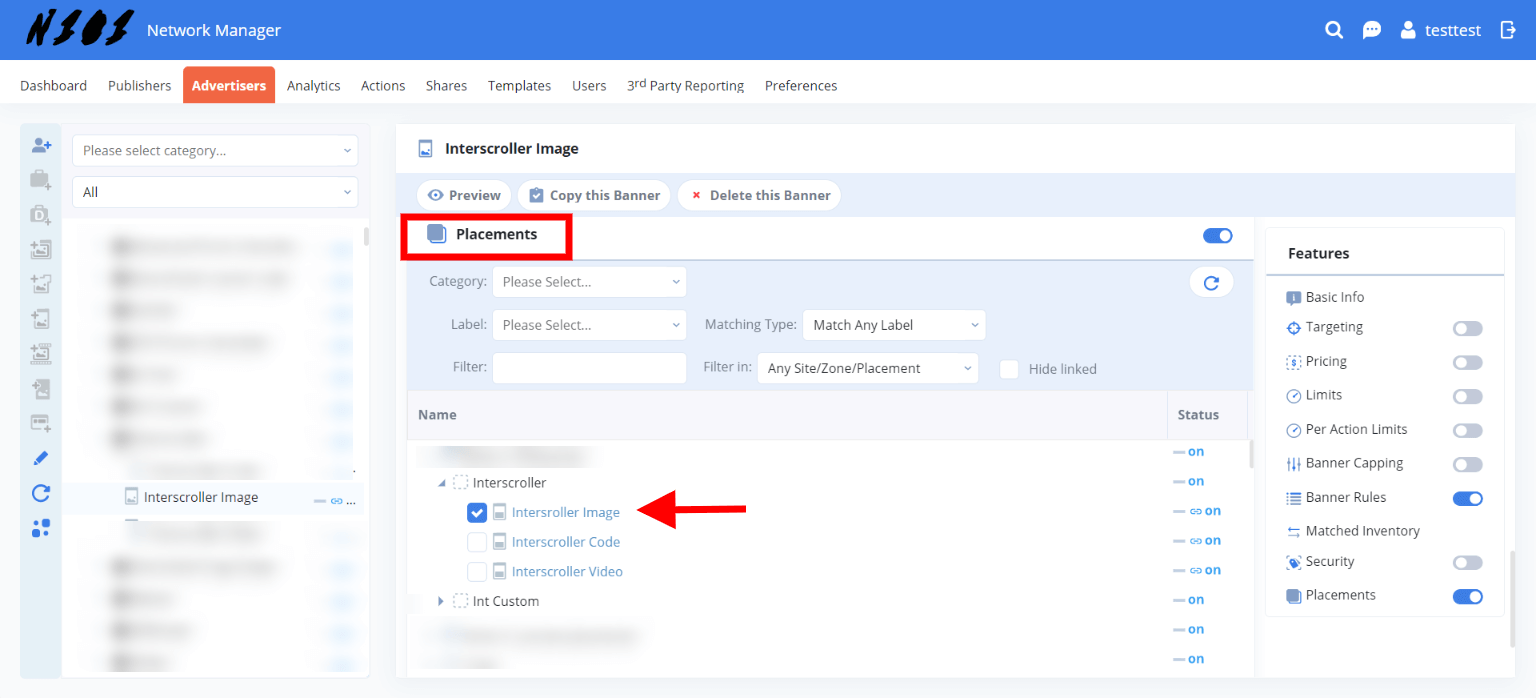Screen dimensions: 1536x698
Task: Click the search magnifier icon in header
Action: coord(1334,30)
